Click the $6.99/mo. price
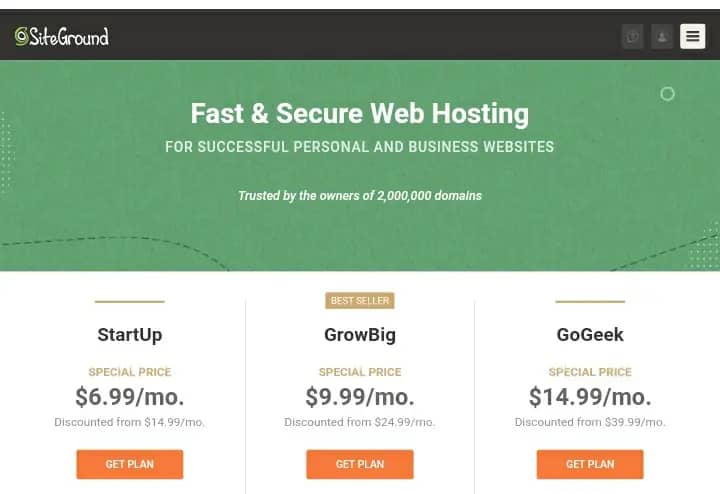The image size is (720, 494). tap(129, 397)
